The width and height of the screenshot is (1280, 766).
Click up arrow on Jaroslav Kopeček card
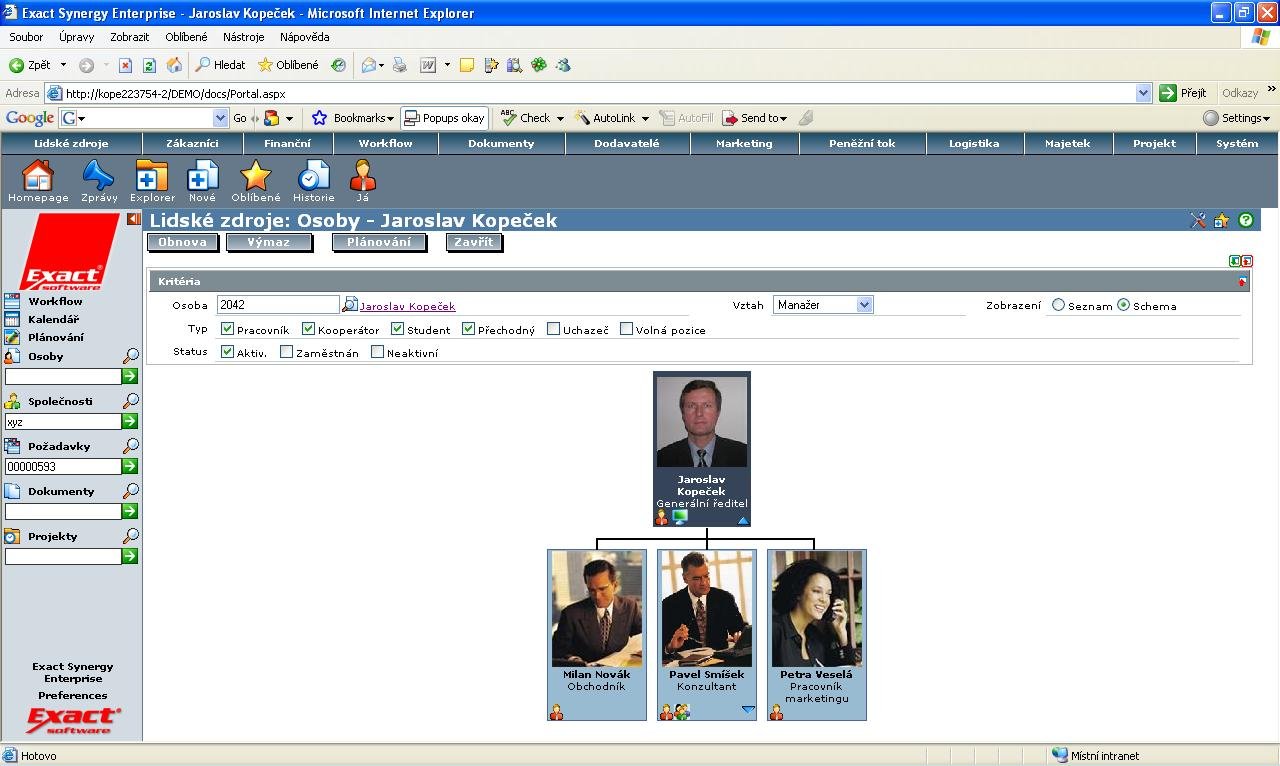743,520
